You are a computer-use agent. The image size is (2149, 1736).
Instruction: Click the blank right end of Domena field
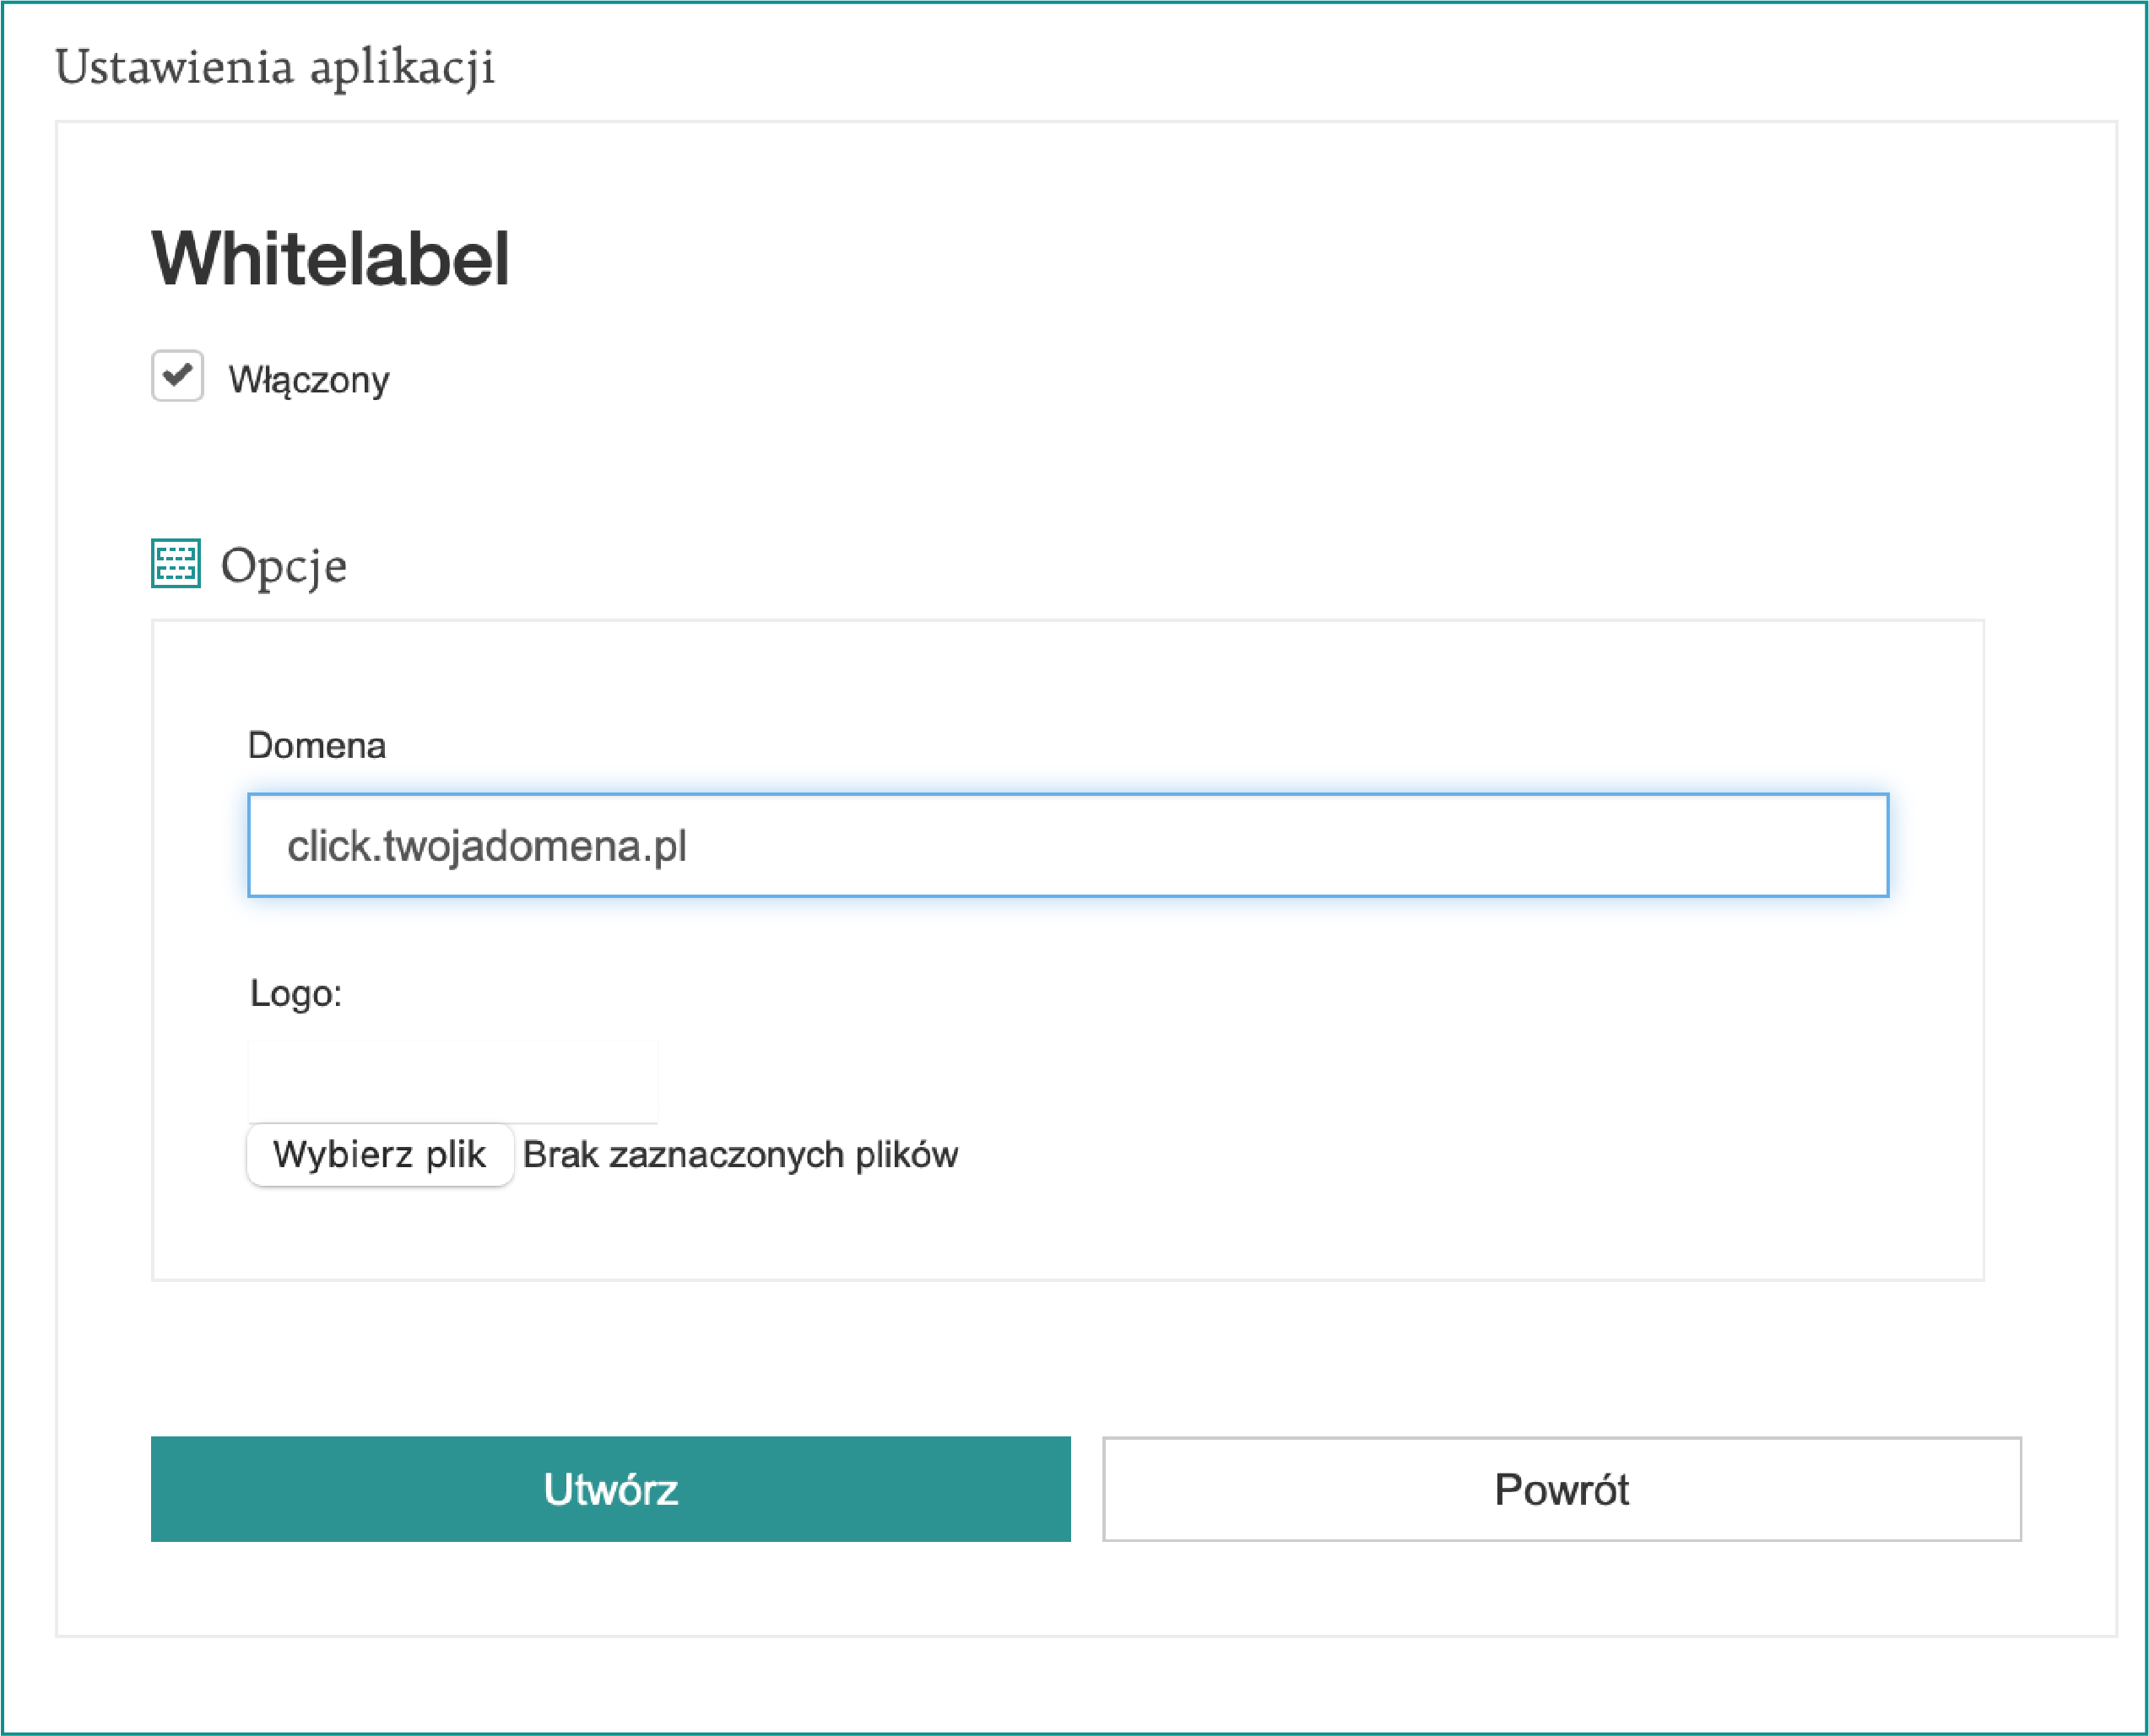tap(1750, 845)
